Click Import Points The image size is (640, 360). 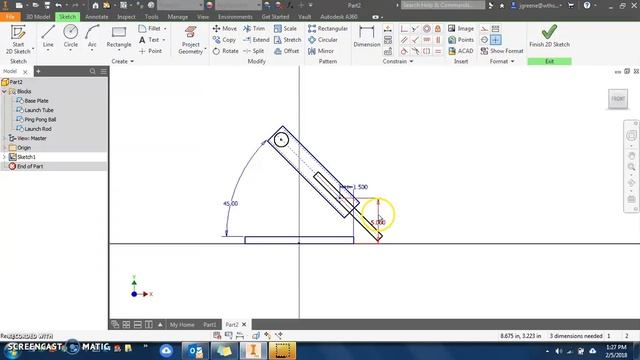pos(461,40)
